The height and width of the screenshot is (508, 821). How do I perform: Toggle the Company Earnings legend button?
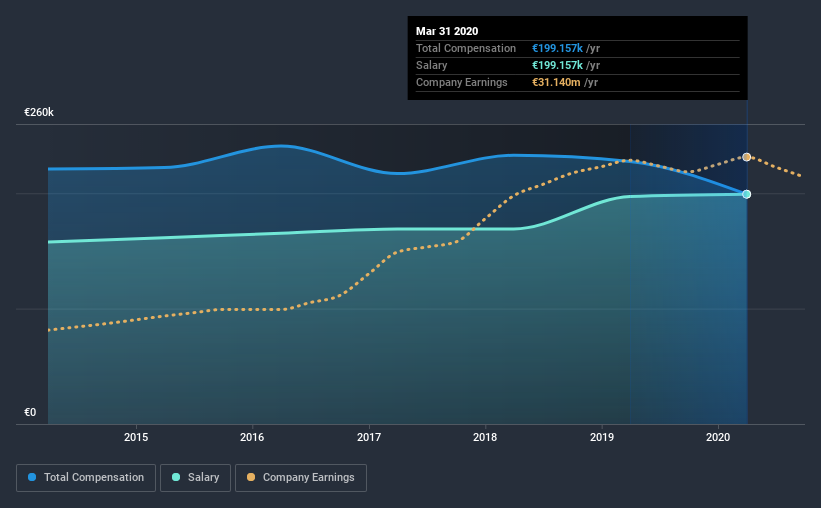[x=301, y=478]
